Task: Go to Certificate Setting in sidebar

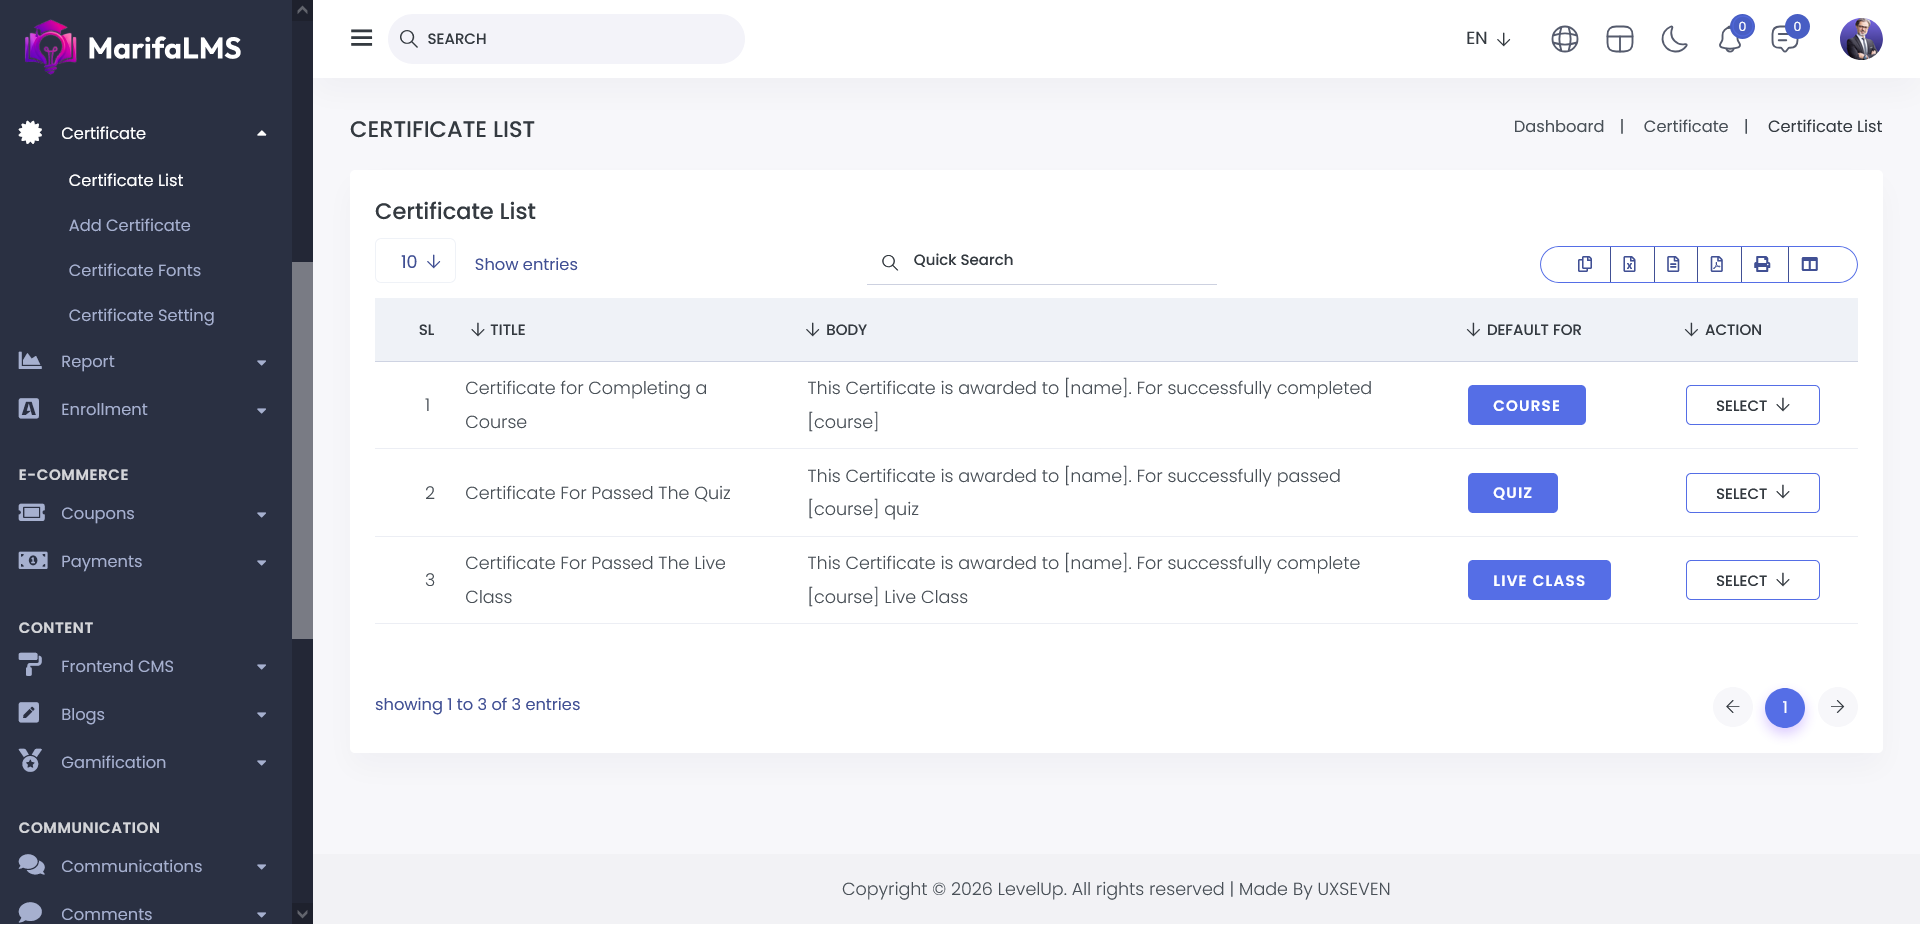Action: point(141,315)
